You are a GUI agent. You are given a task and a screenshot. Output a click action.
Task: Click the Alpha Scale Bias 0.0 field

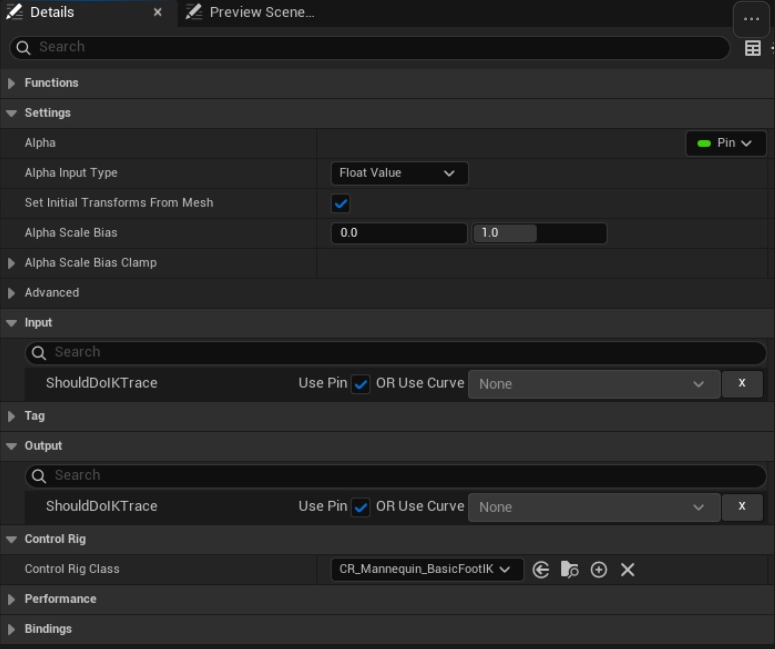(x=399, y=233)
